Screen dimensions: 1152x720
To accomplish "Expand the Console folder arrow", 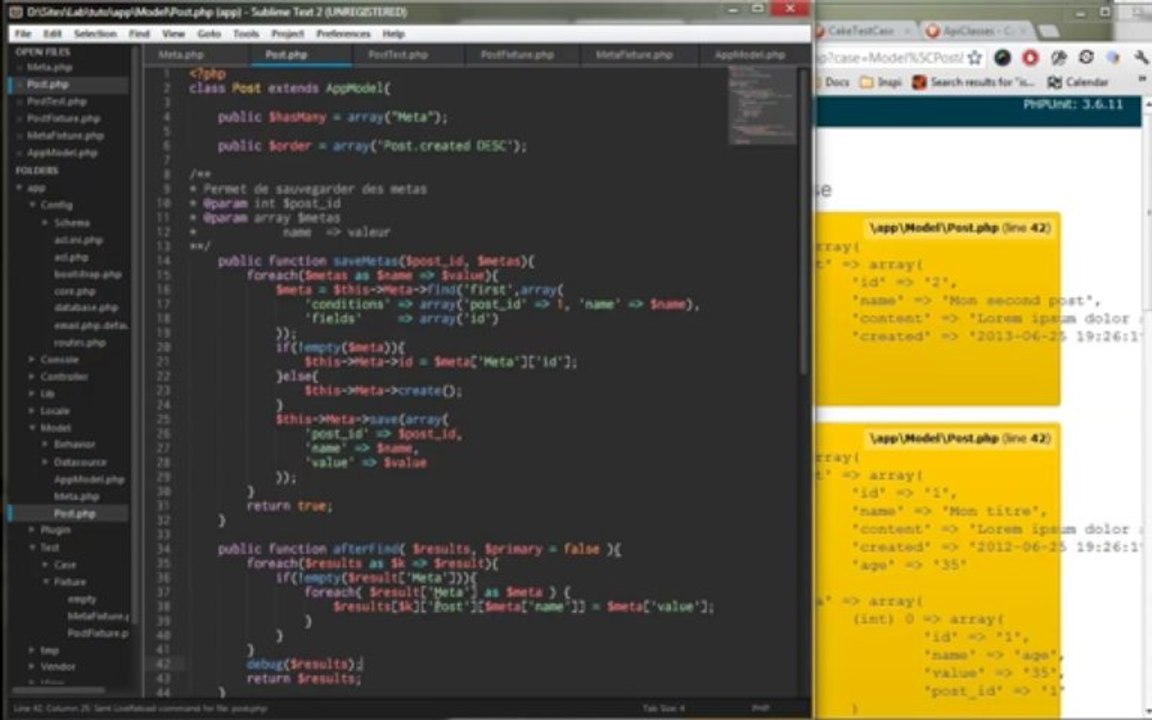I will click(32, 360).
